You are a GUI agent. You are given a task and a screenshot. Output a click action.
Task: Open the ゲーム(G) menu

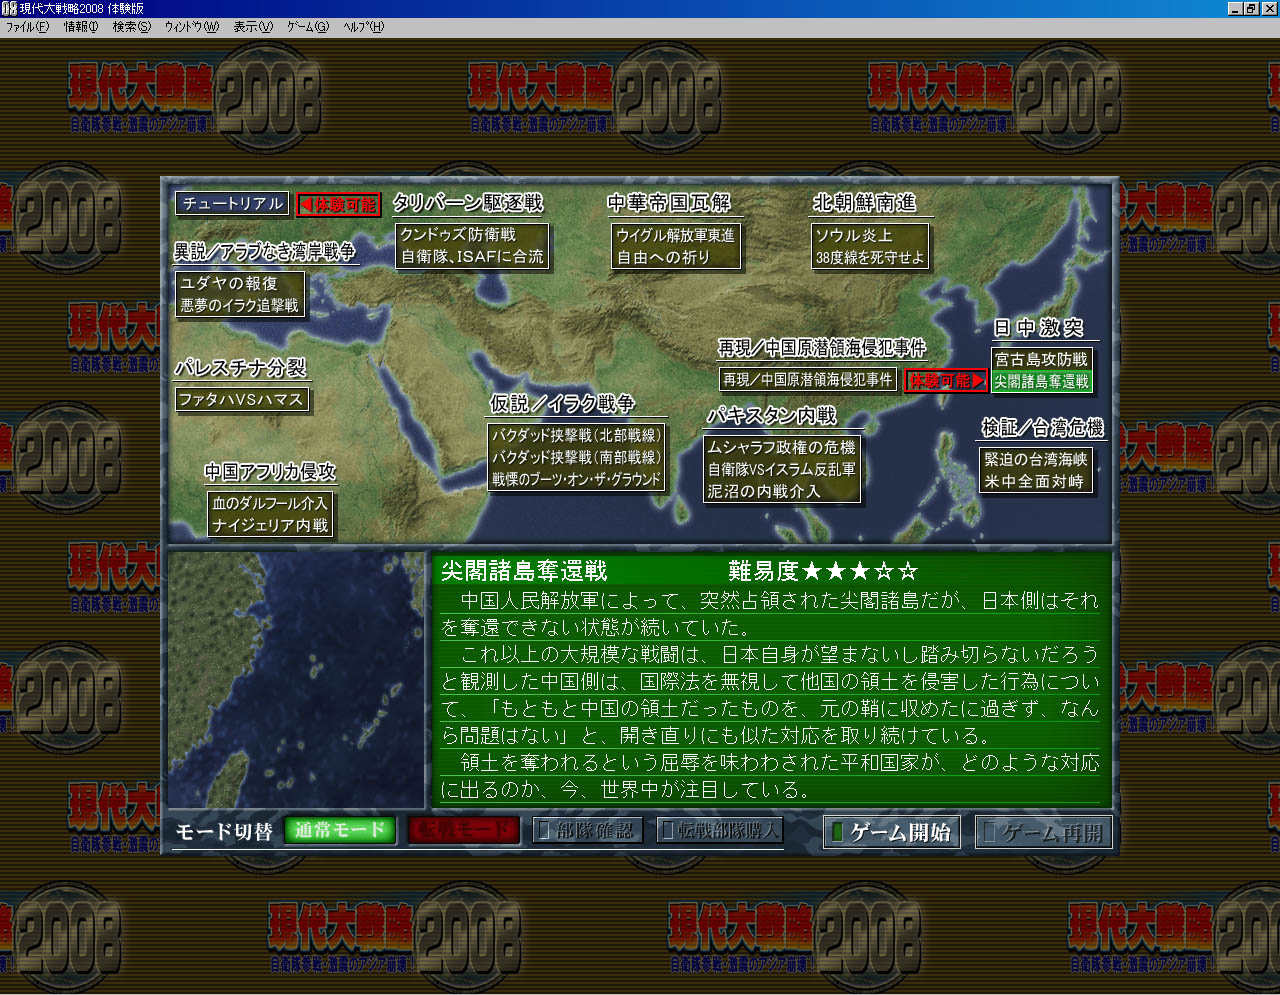coord(307,27)
